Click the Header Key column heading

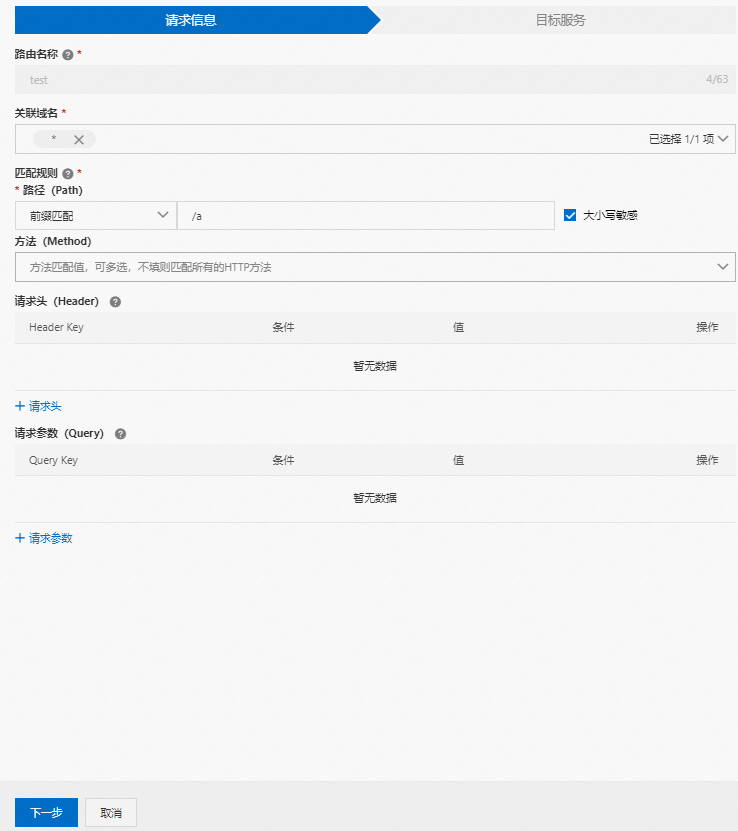(56, 327)
